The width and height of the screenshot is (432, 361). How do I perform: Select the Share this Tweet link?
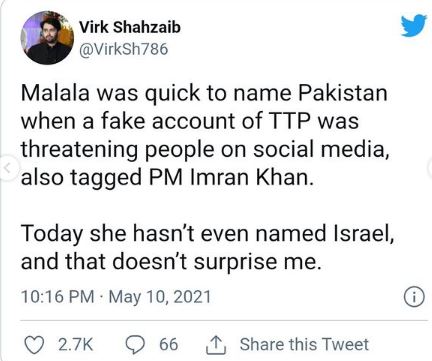click(x=304, y=344)
